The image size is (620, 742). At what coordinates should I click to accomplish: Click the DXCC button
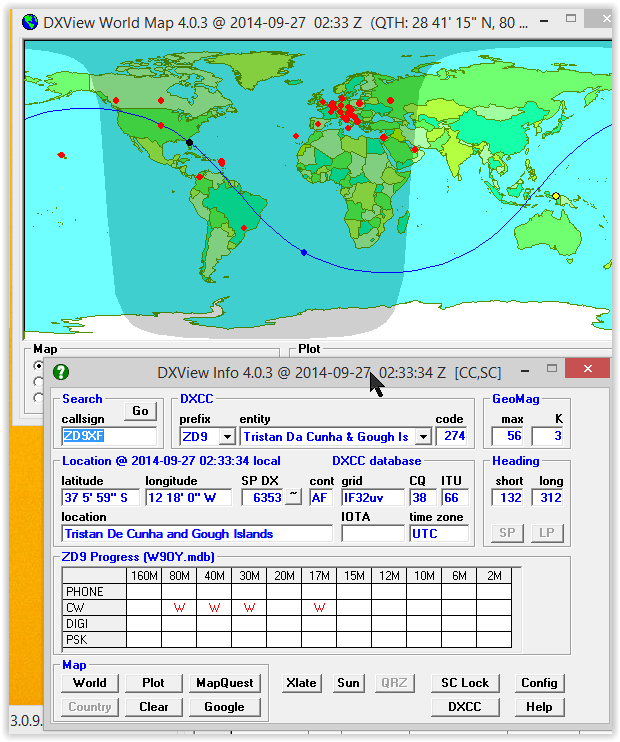click(465, 707)
